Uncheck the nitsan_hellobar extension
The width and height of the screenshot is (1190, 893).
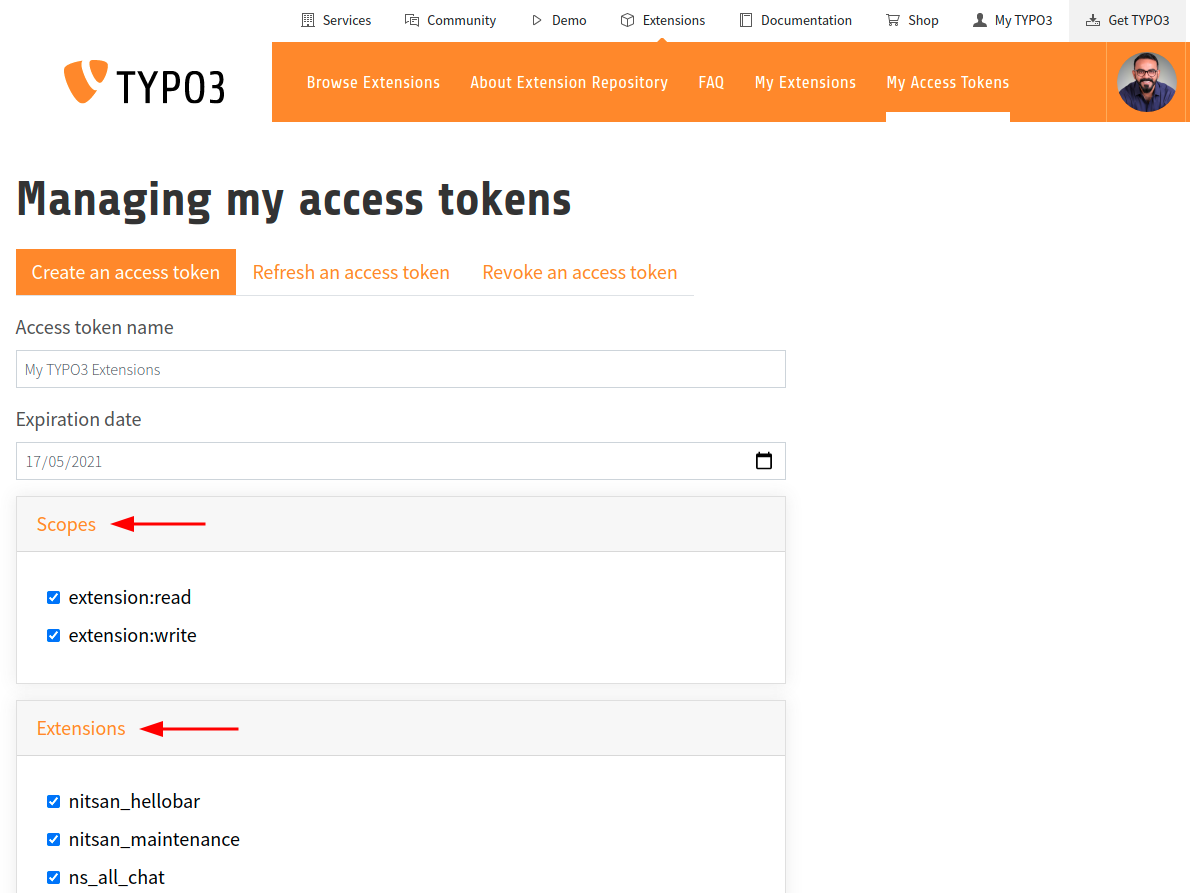[x=53, y=801]
